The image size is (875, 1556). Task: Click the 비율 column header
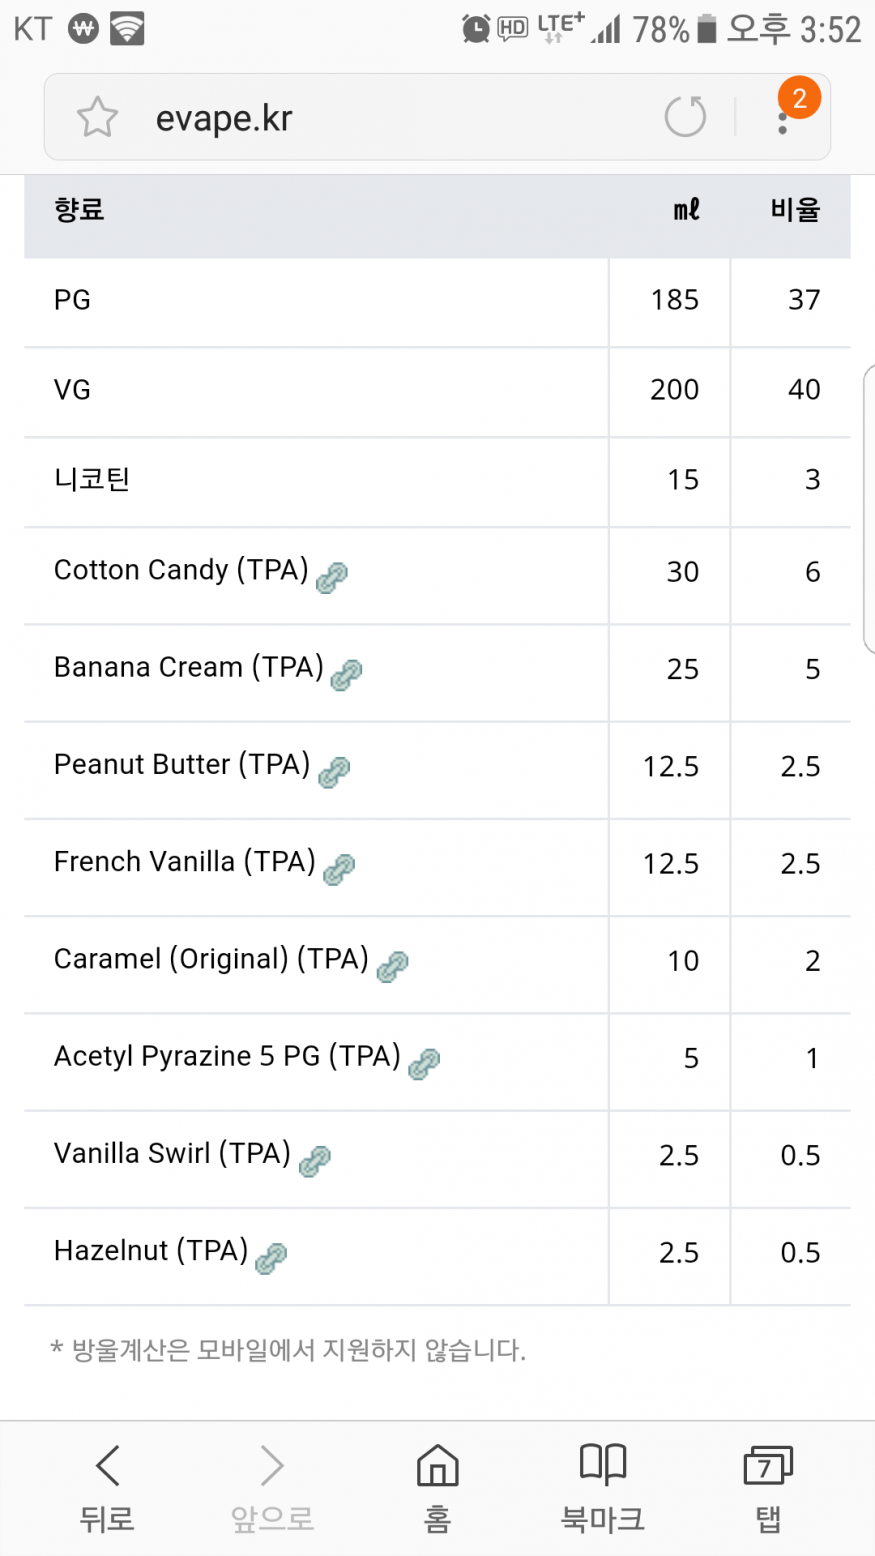[x=795, y=210]
